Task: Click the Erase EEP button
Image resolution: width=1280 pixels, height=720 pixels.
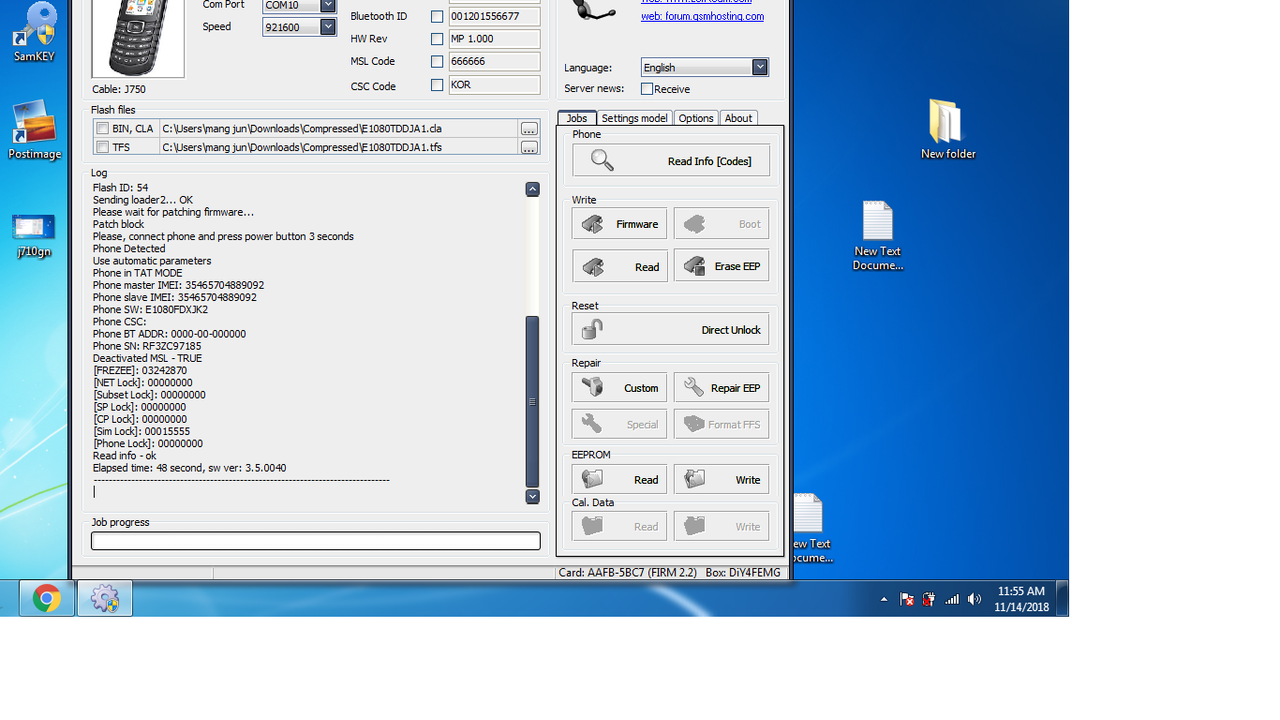Action: tap(721, 266)
